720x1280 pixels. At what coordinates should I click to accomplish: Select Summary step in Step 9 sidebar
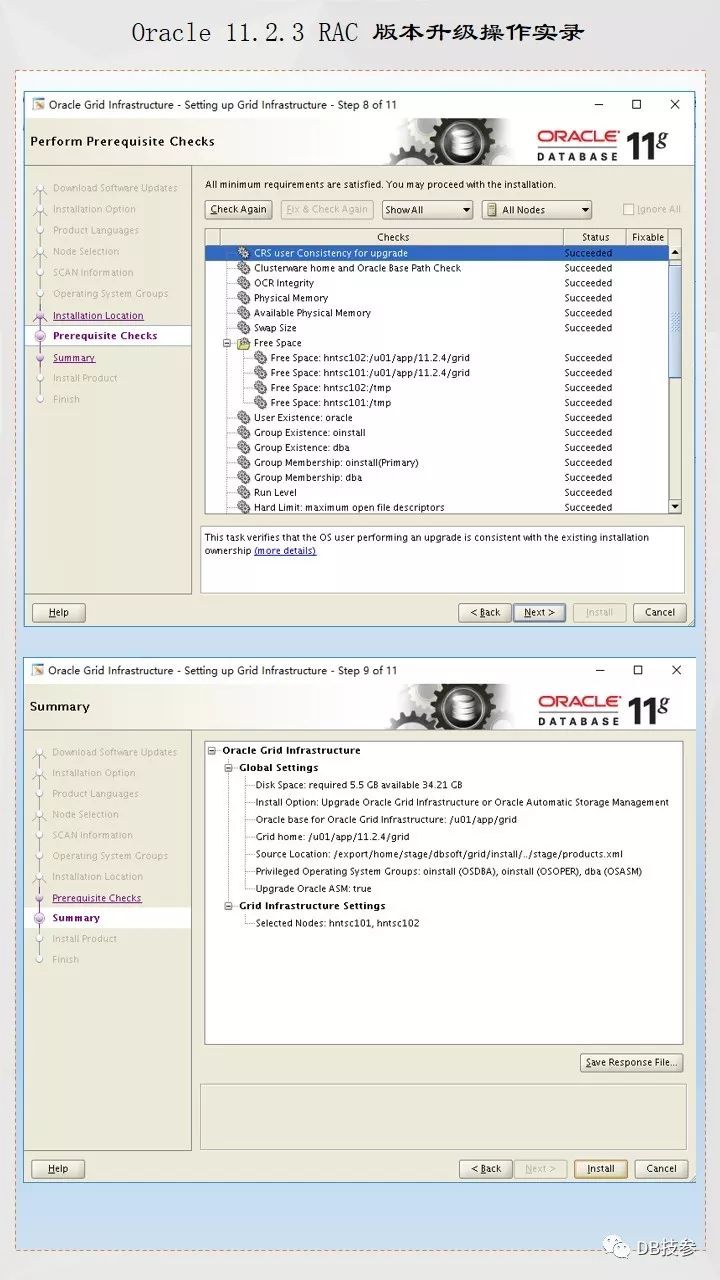click(76, 918)
